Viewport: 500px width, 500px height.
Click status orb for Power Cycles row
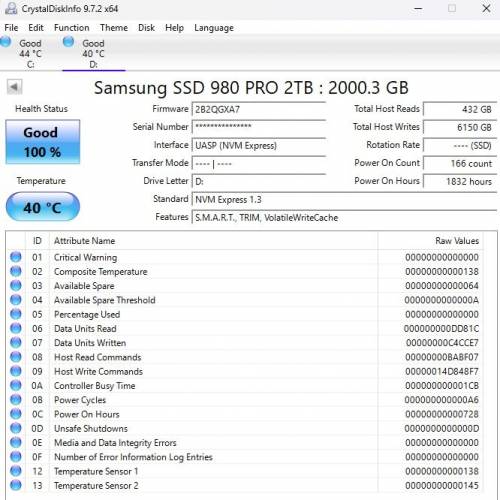16,400
